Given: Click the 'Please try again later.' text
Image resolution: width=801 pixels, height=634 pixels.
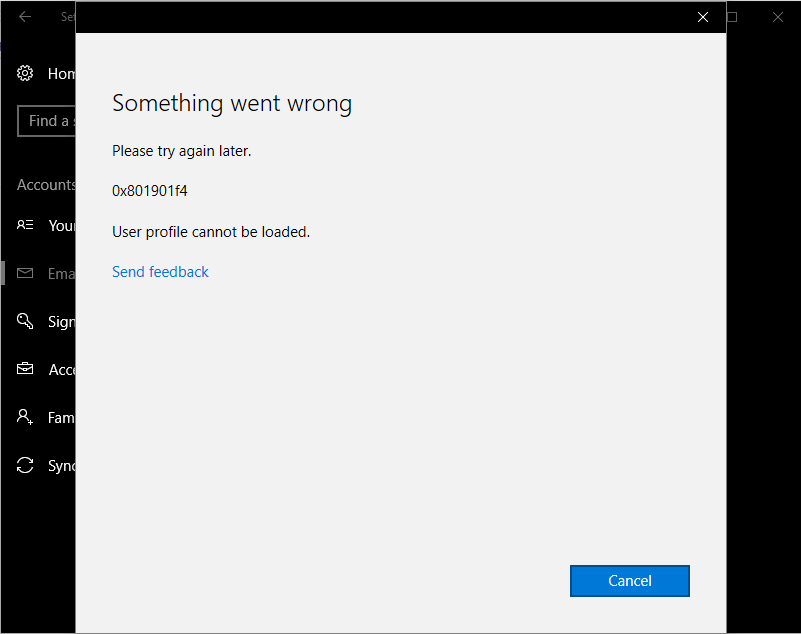Looking at the screenshot, I should (181, 151).
